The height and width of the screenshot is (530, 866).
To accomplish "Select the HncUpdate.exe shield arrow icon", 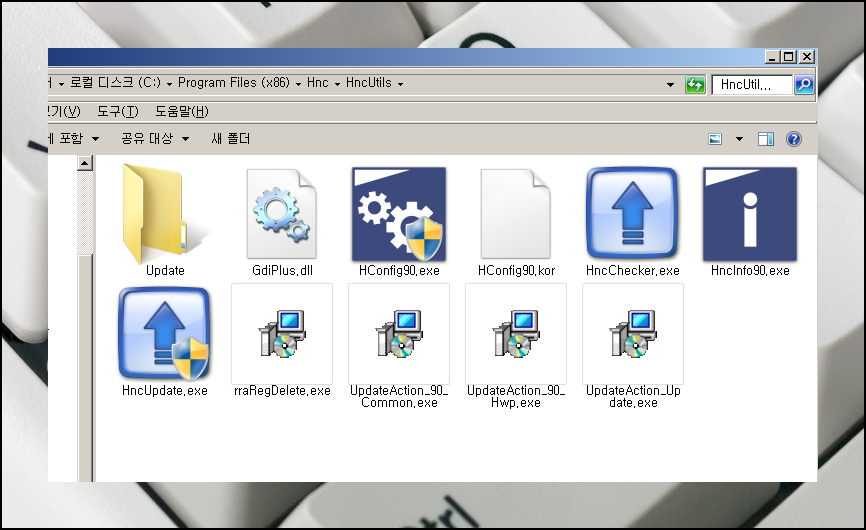I will [x=165, y=333].
